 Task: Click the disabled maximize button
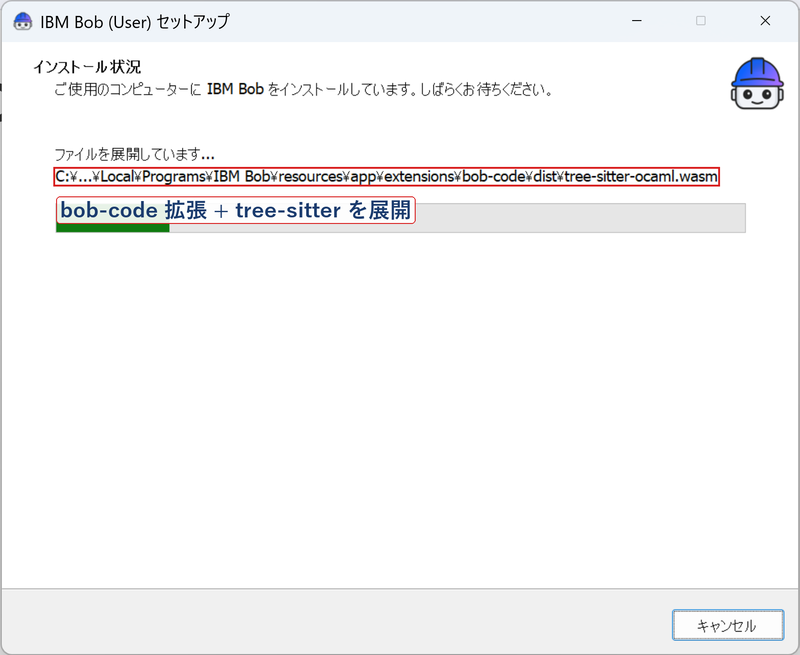pyautogui.click(x=701, y=21)
